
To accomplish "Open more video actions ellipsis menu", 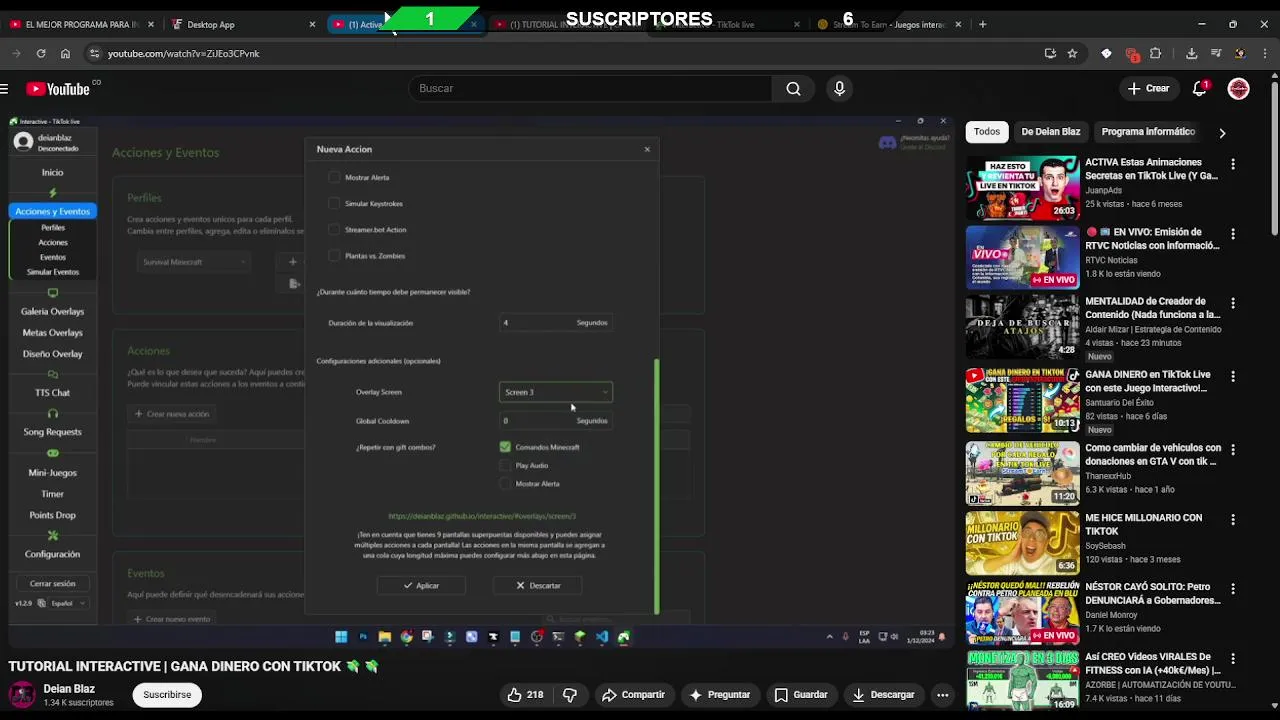I will pyautogui.click(x=942, y=694).
